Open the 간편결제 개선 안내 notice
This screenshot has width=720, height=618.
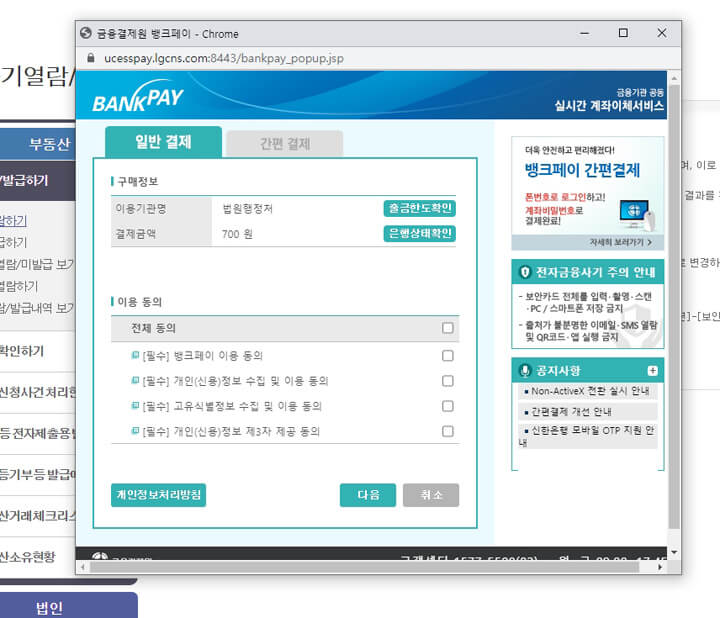571,411
